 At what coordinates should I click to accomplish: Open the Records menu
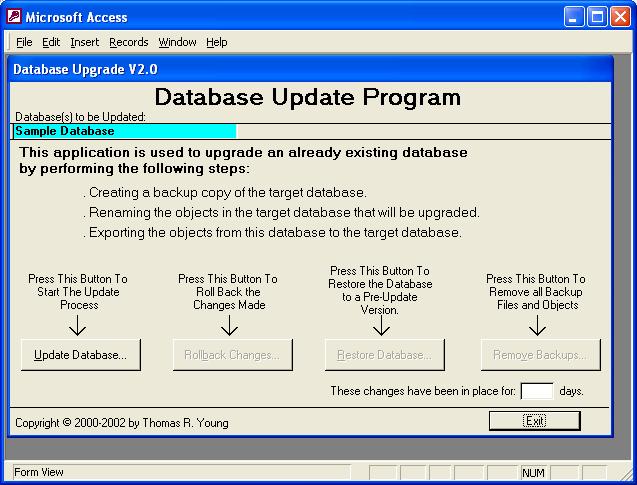click(x=128, y=42)
